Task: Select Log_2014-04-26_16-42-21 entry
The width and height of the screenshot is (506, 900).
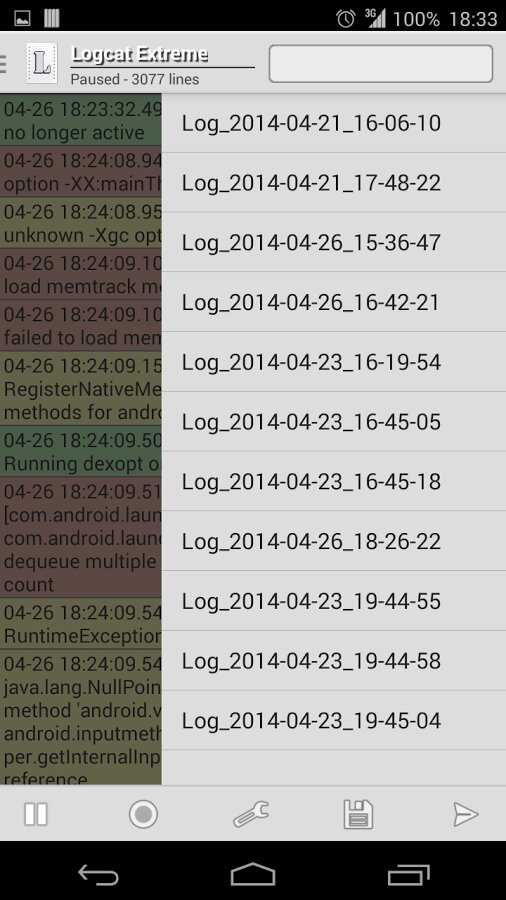Action: tap(334, 302)
